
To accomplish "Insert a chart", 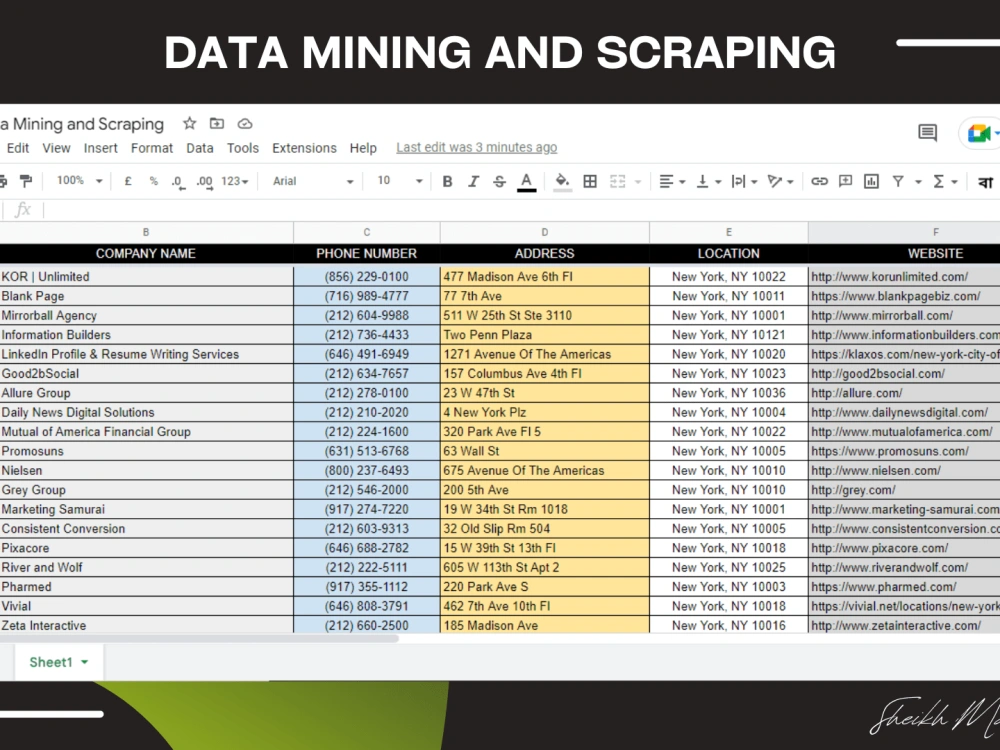I will click(x=871, y=181).
